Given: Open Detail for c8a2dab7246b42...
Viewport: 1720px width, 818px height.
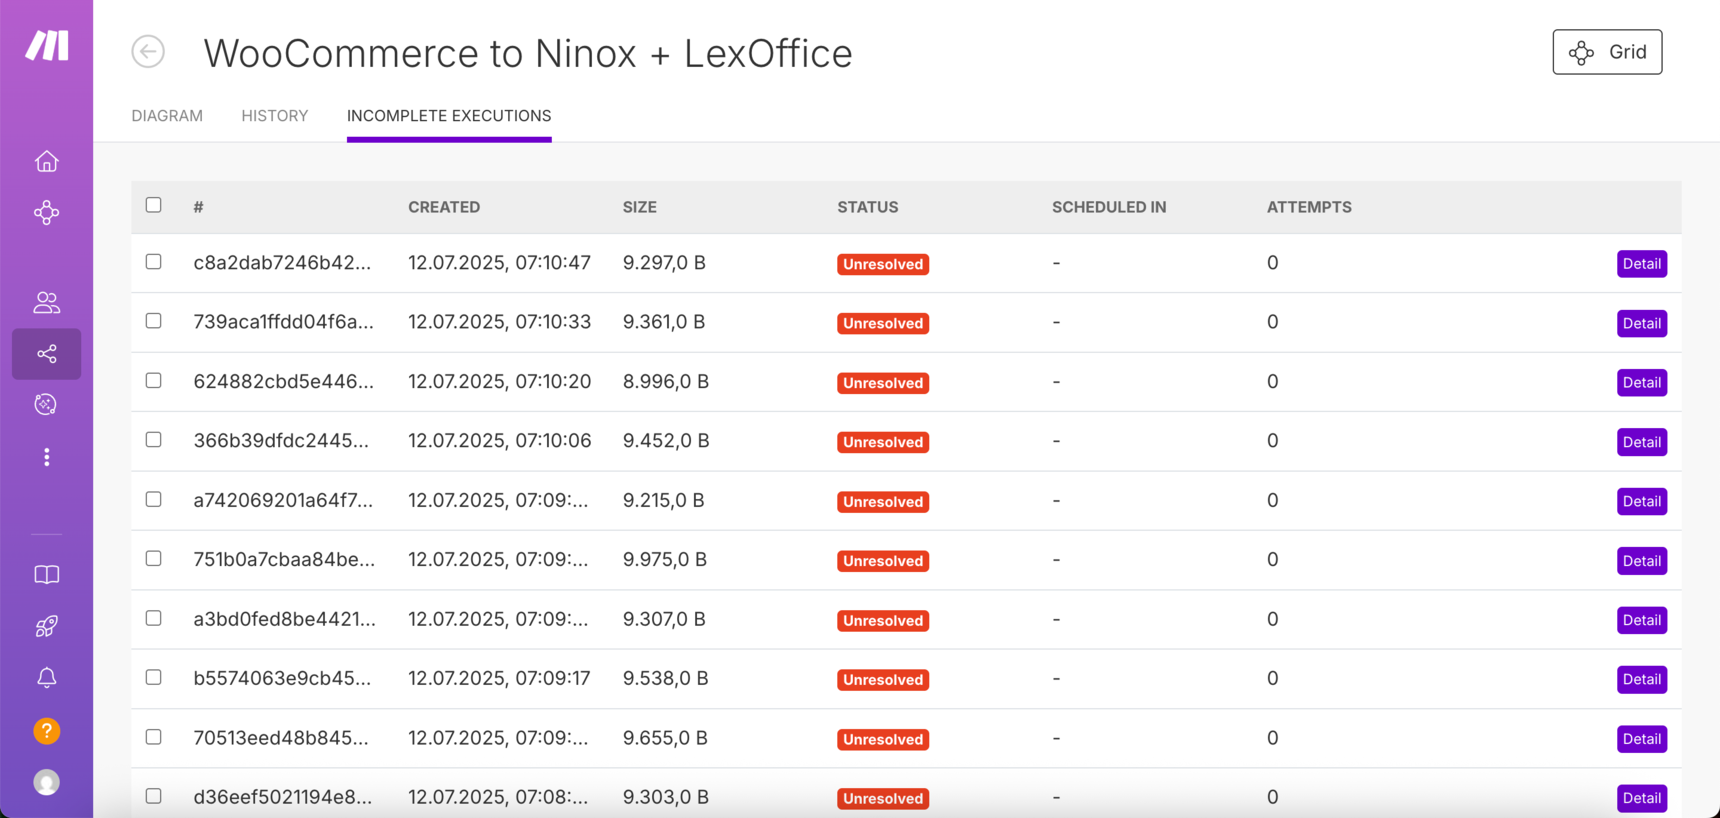Looking at the screenshot, I should tap(1641, 264).
